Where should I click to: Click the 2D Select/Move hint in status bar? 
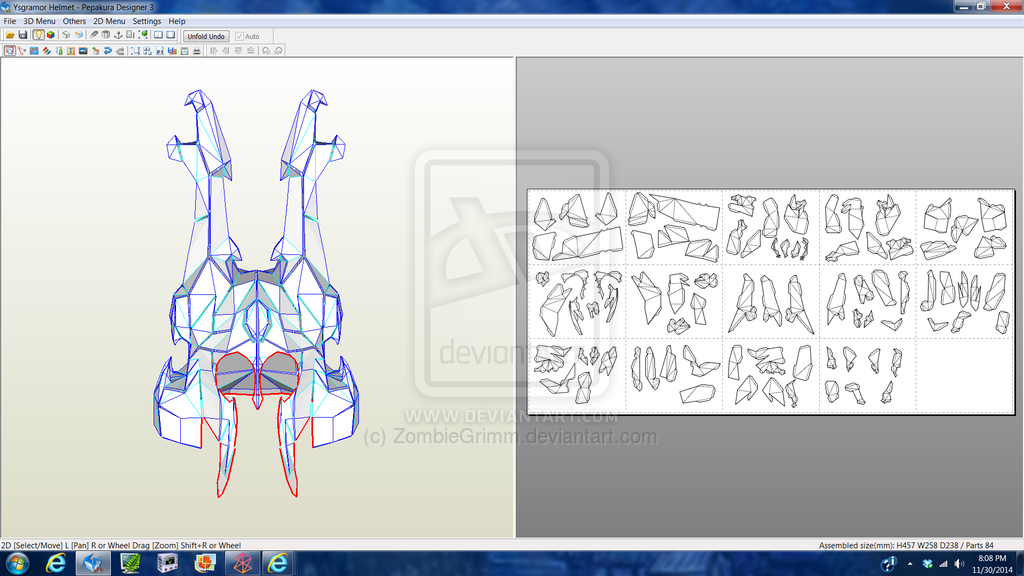click(x=121, y=545)
